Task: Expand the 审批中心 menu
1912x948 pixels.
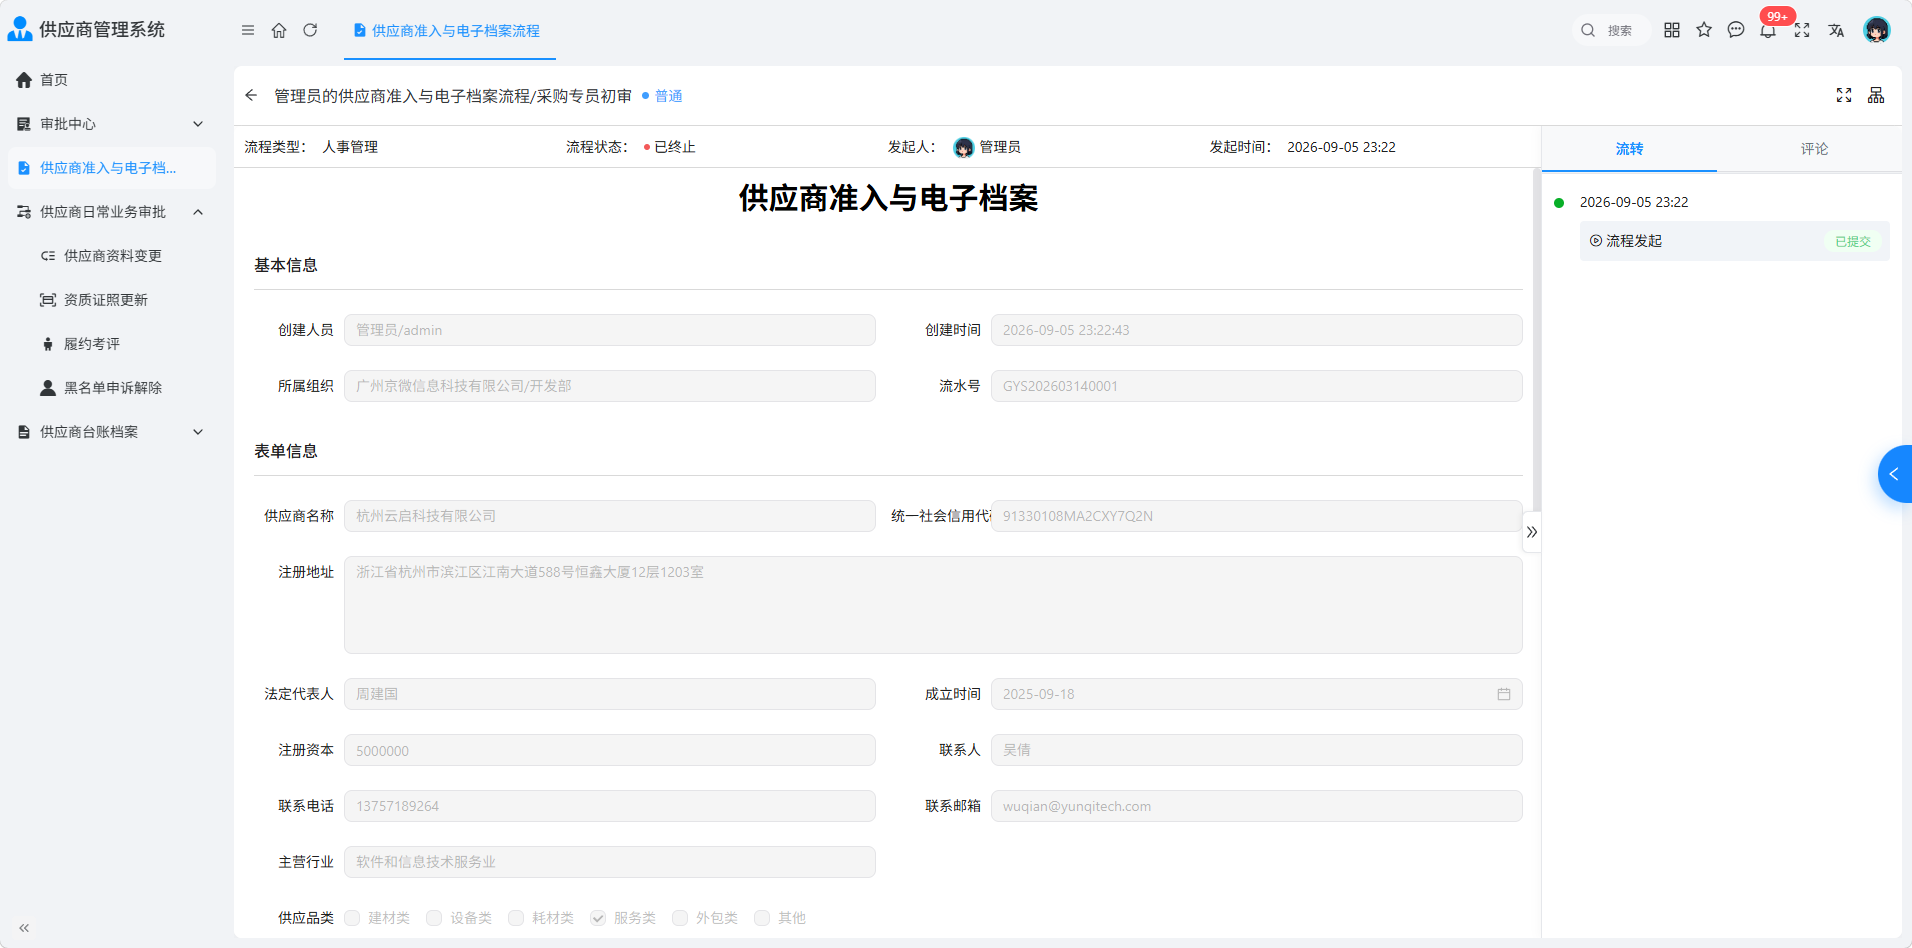Action: [112, 124]
